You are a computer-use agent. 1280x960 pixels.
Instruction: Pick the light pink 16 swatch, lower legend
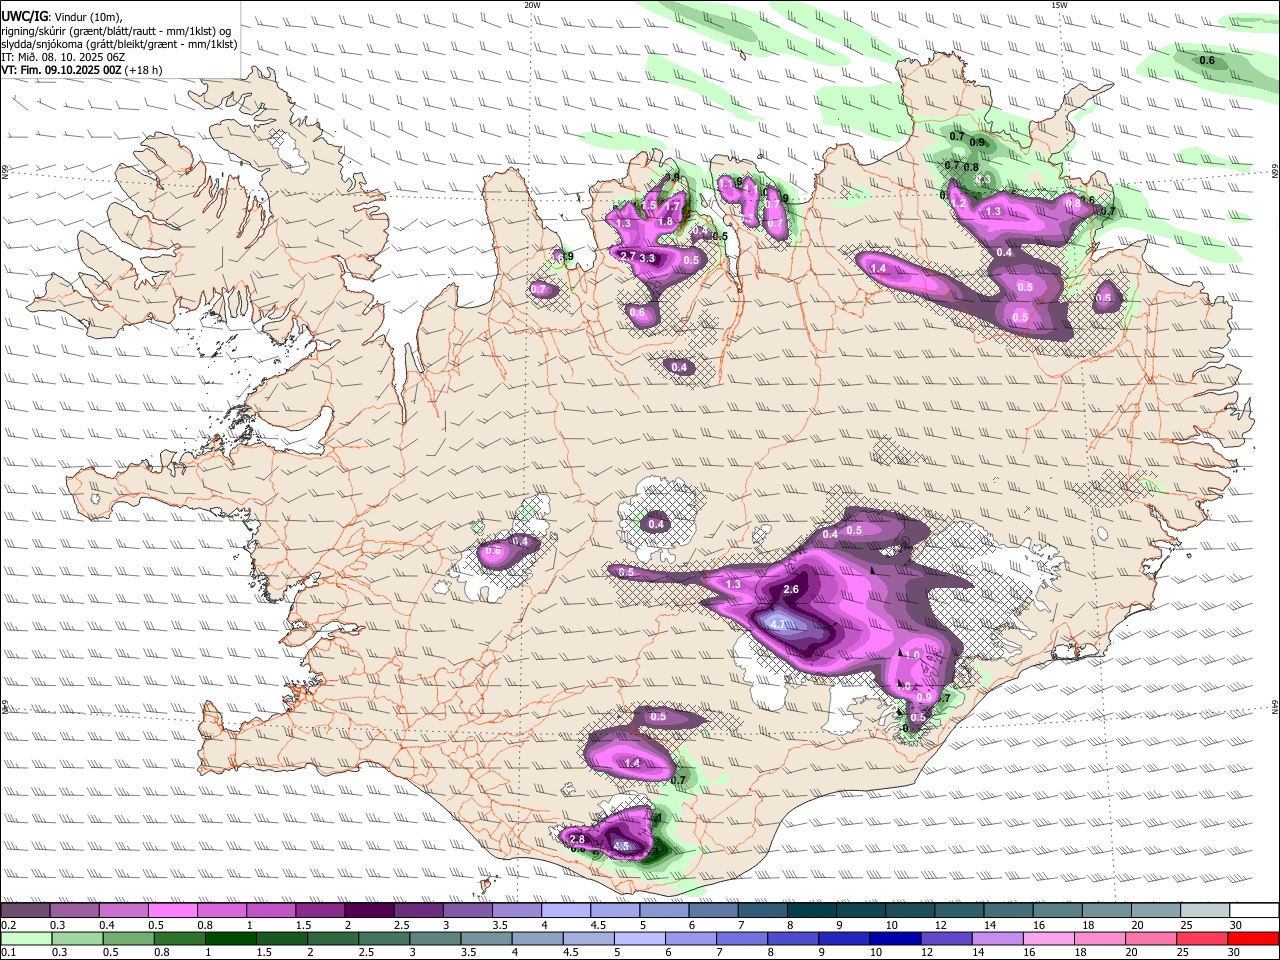(1049, 938)
